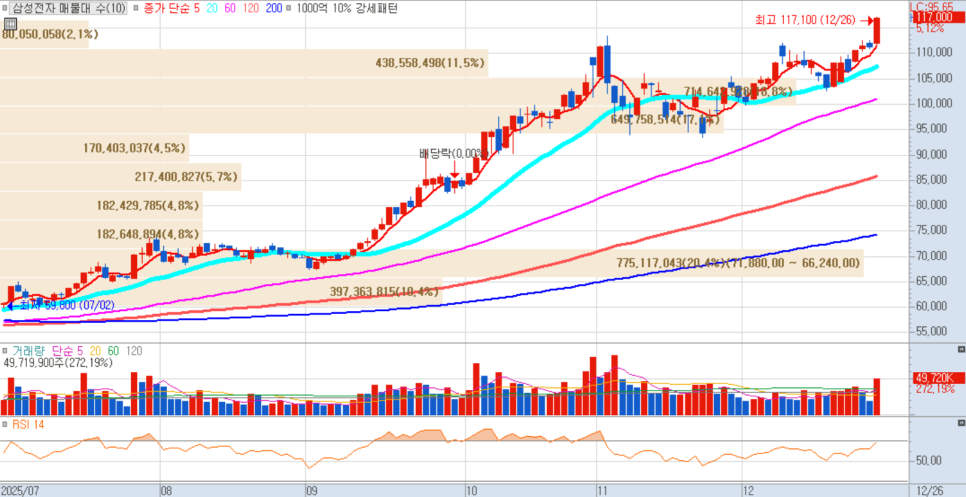This screenshot has height=497, width=966.
Task: Click the 182,648,894(4.8%) volume profile bar
Action: (101, 234)
